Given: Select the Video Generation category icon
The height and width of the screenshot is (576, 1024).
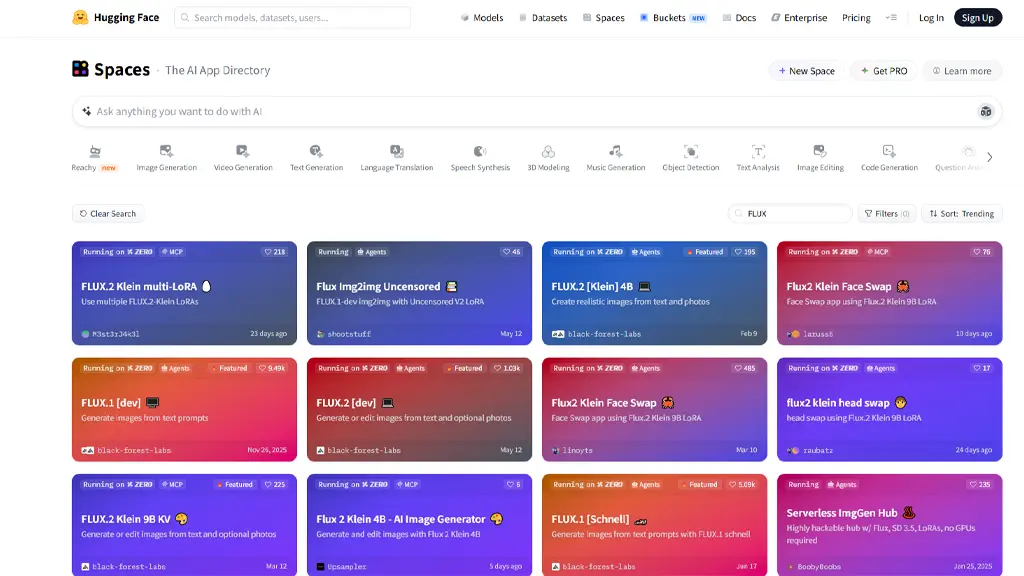Looking at the screenshot, I should [242, 152].
